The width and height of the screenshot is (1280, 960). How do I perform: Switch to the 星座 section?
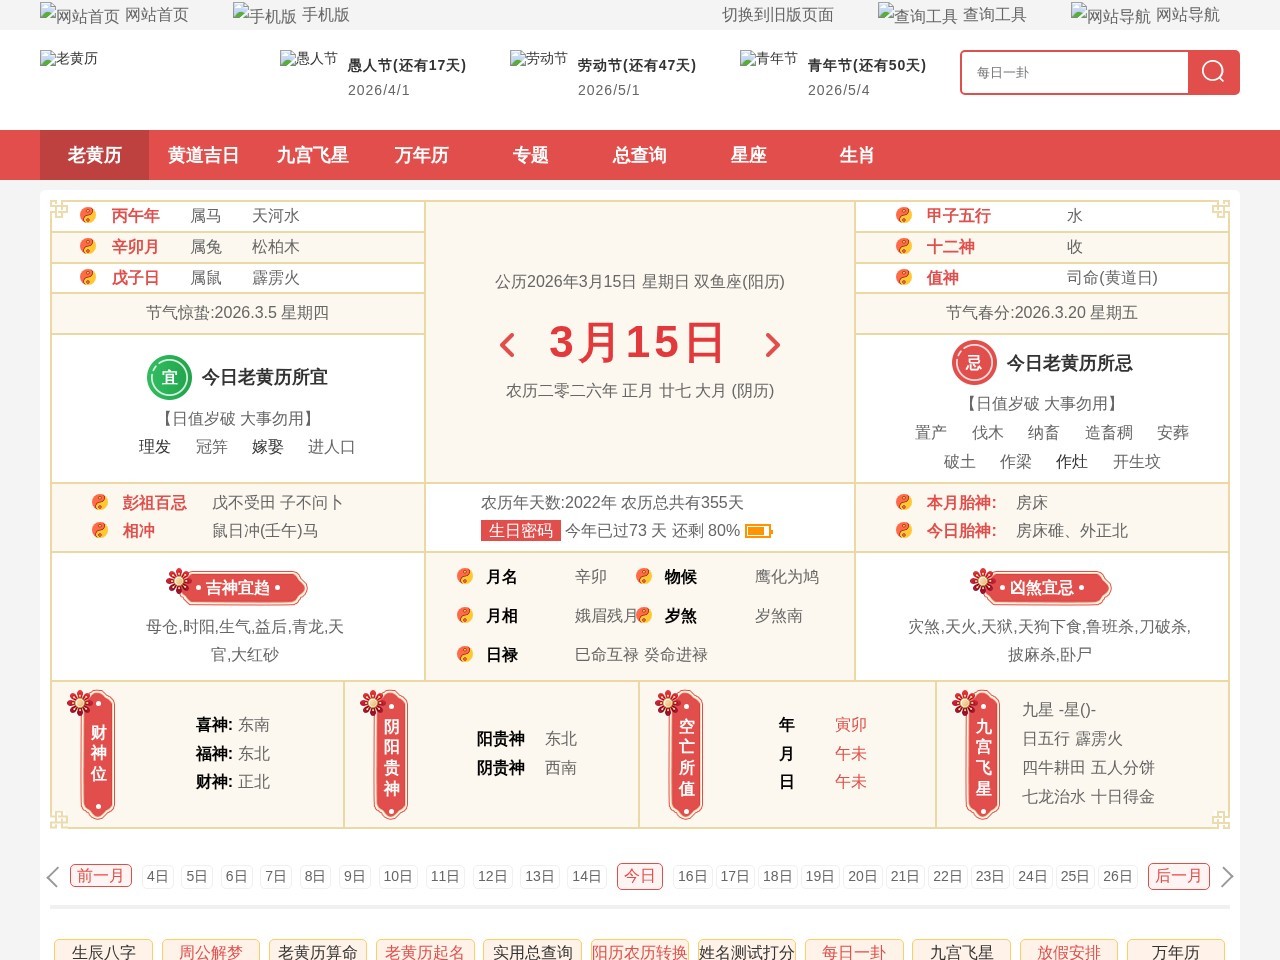748,155
